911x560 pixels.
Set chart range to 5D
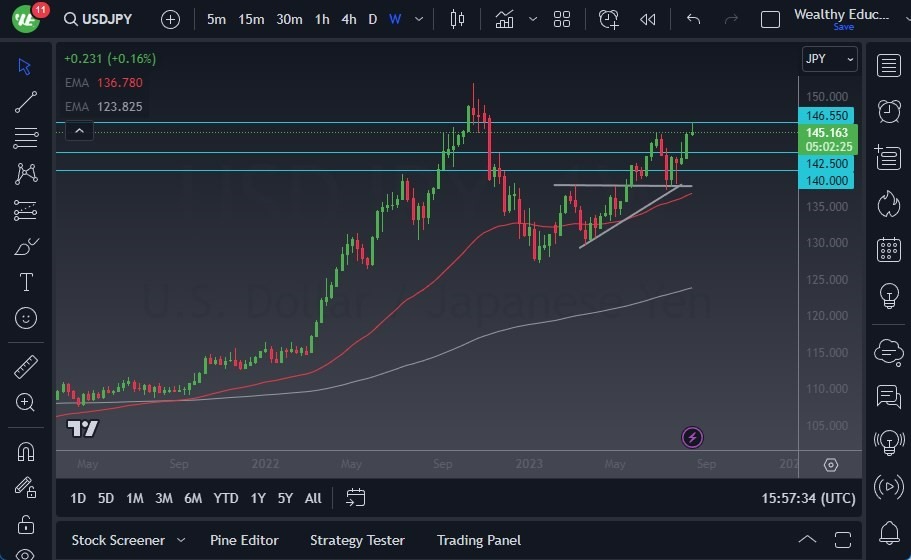(106, 498)
